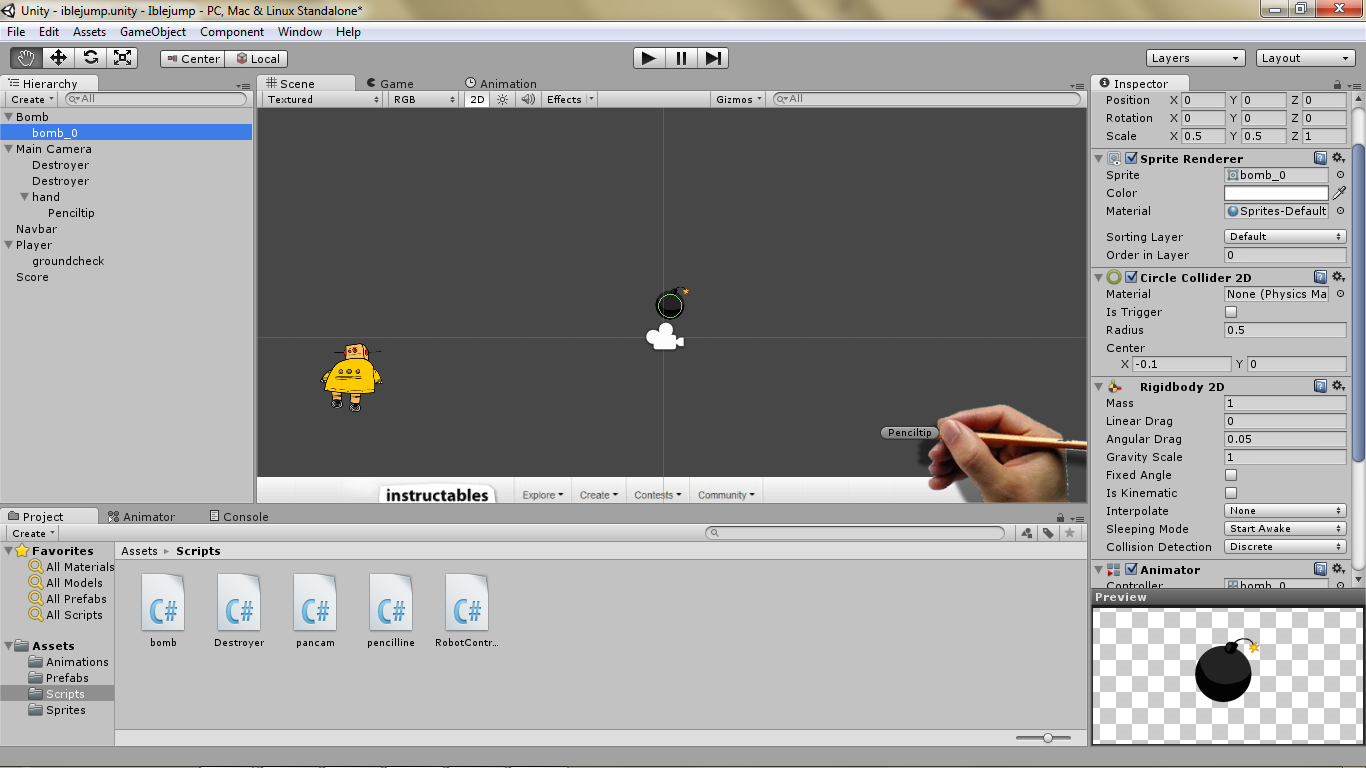Open Circle Collider 2D gear settings menu

[x=1338, y=277]
